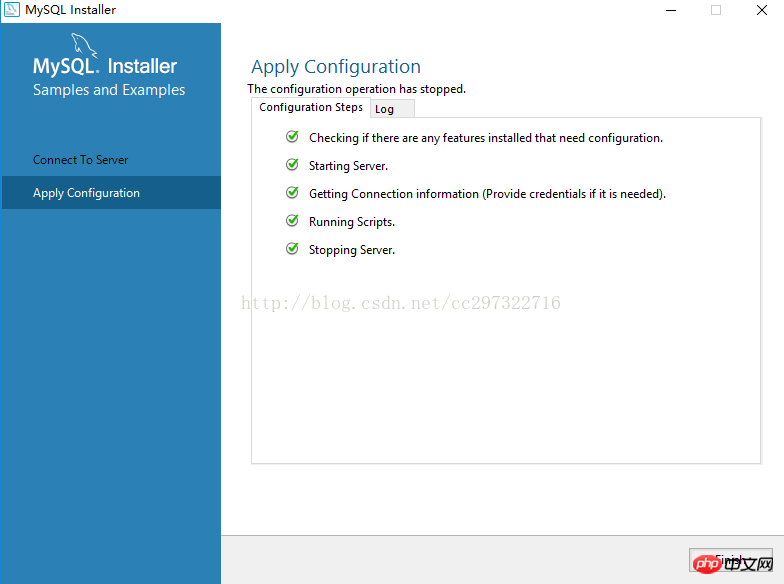784x584 pixels.
Task: Close the MySQL Installer window
Action: click(x=762, y=10)
